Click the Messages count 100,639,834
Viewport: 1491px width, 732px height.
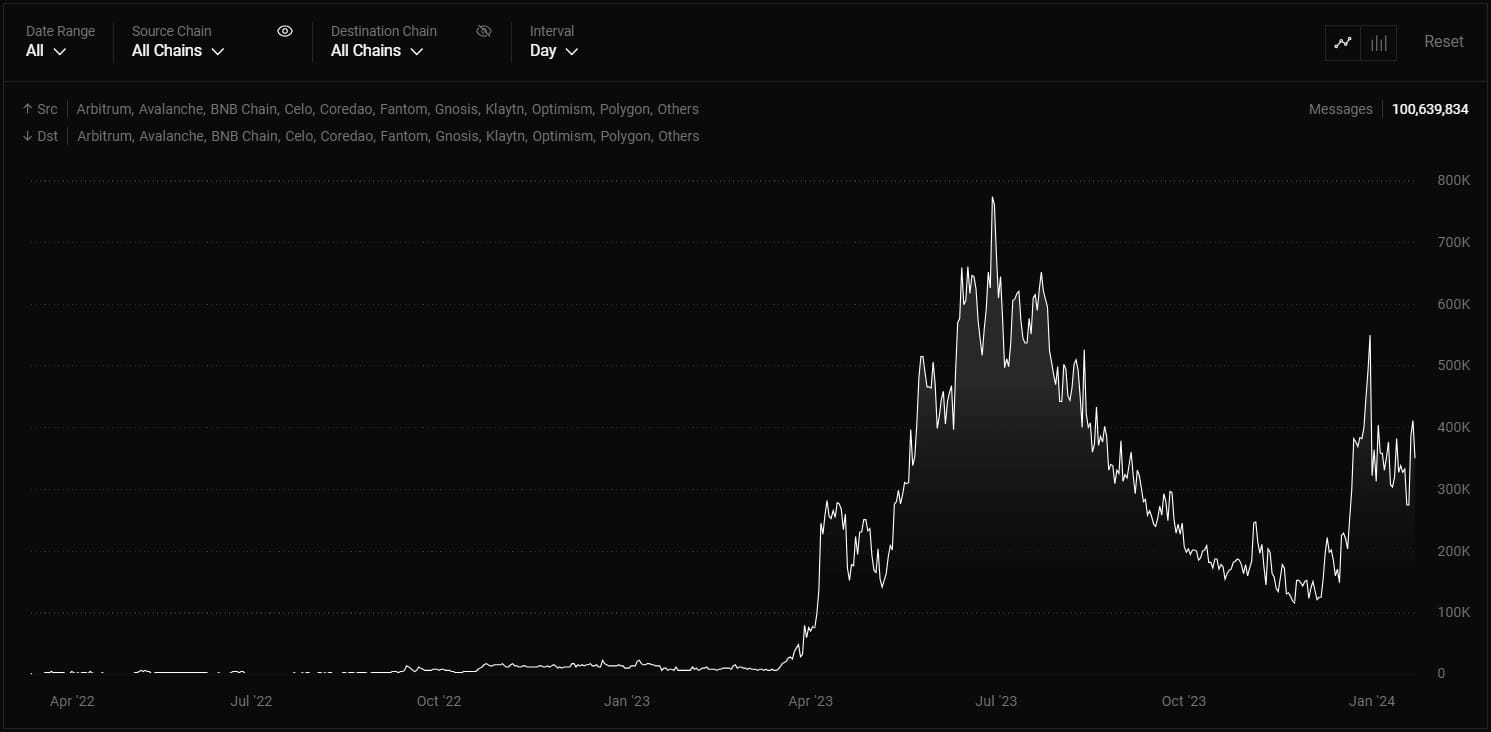(1430, 109)
